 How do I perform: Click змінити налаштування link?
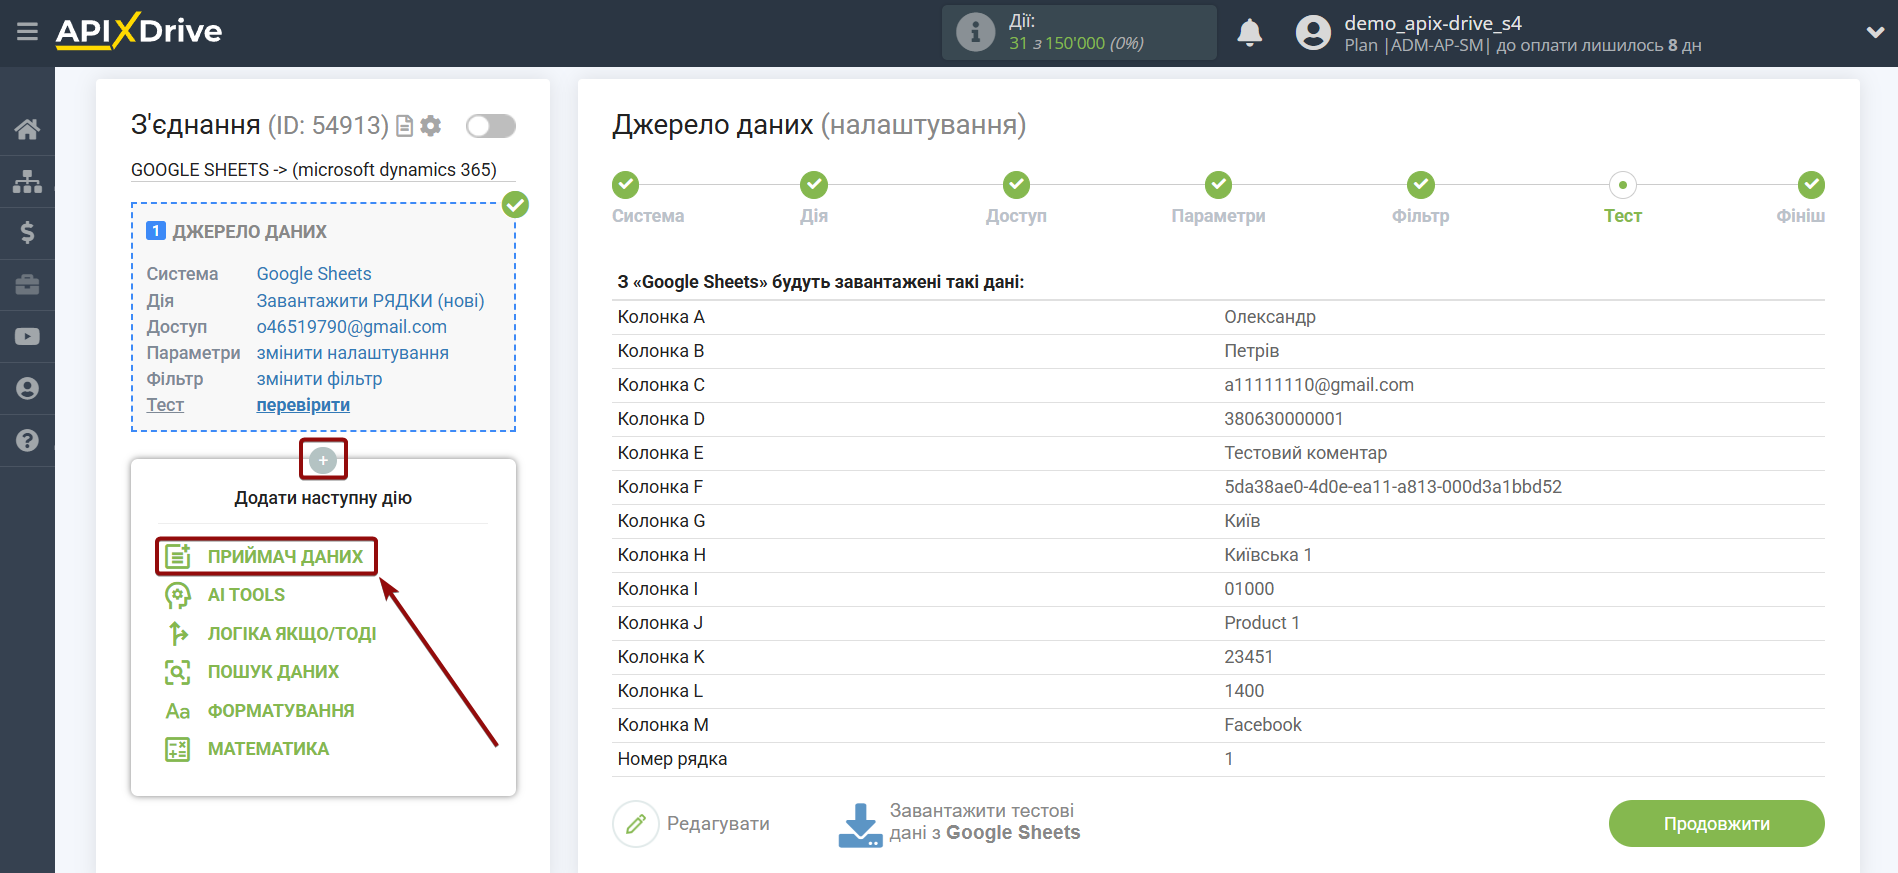click(x=353, y=353)
